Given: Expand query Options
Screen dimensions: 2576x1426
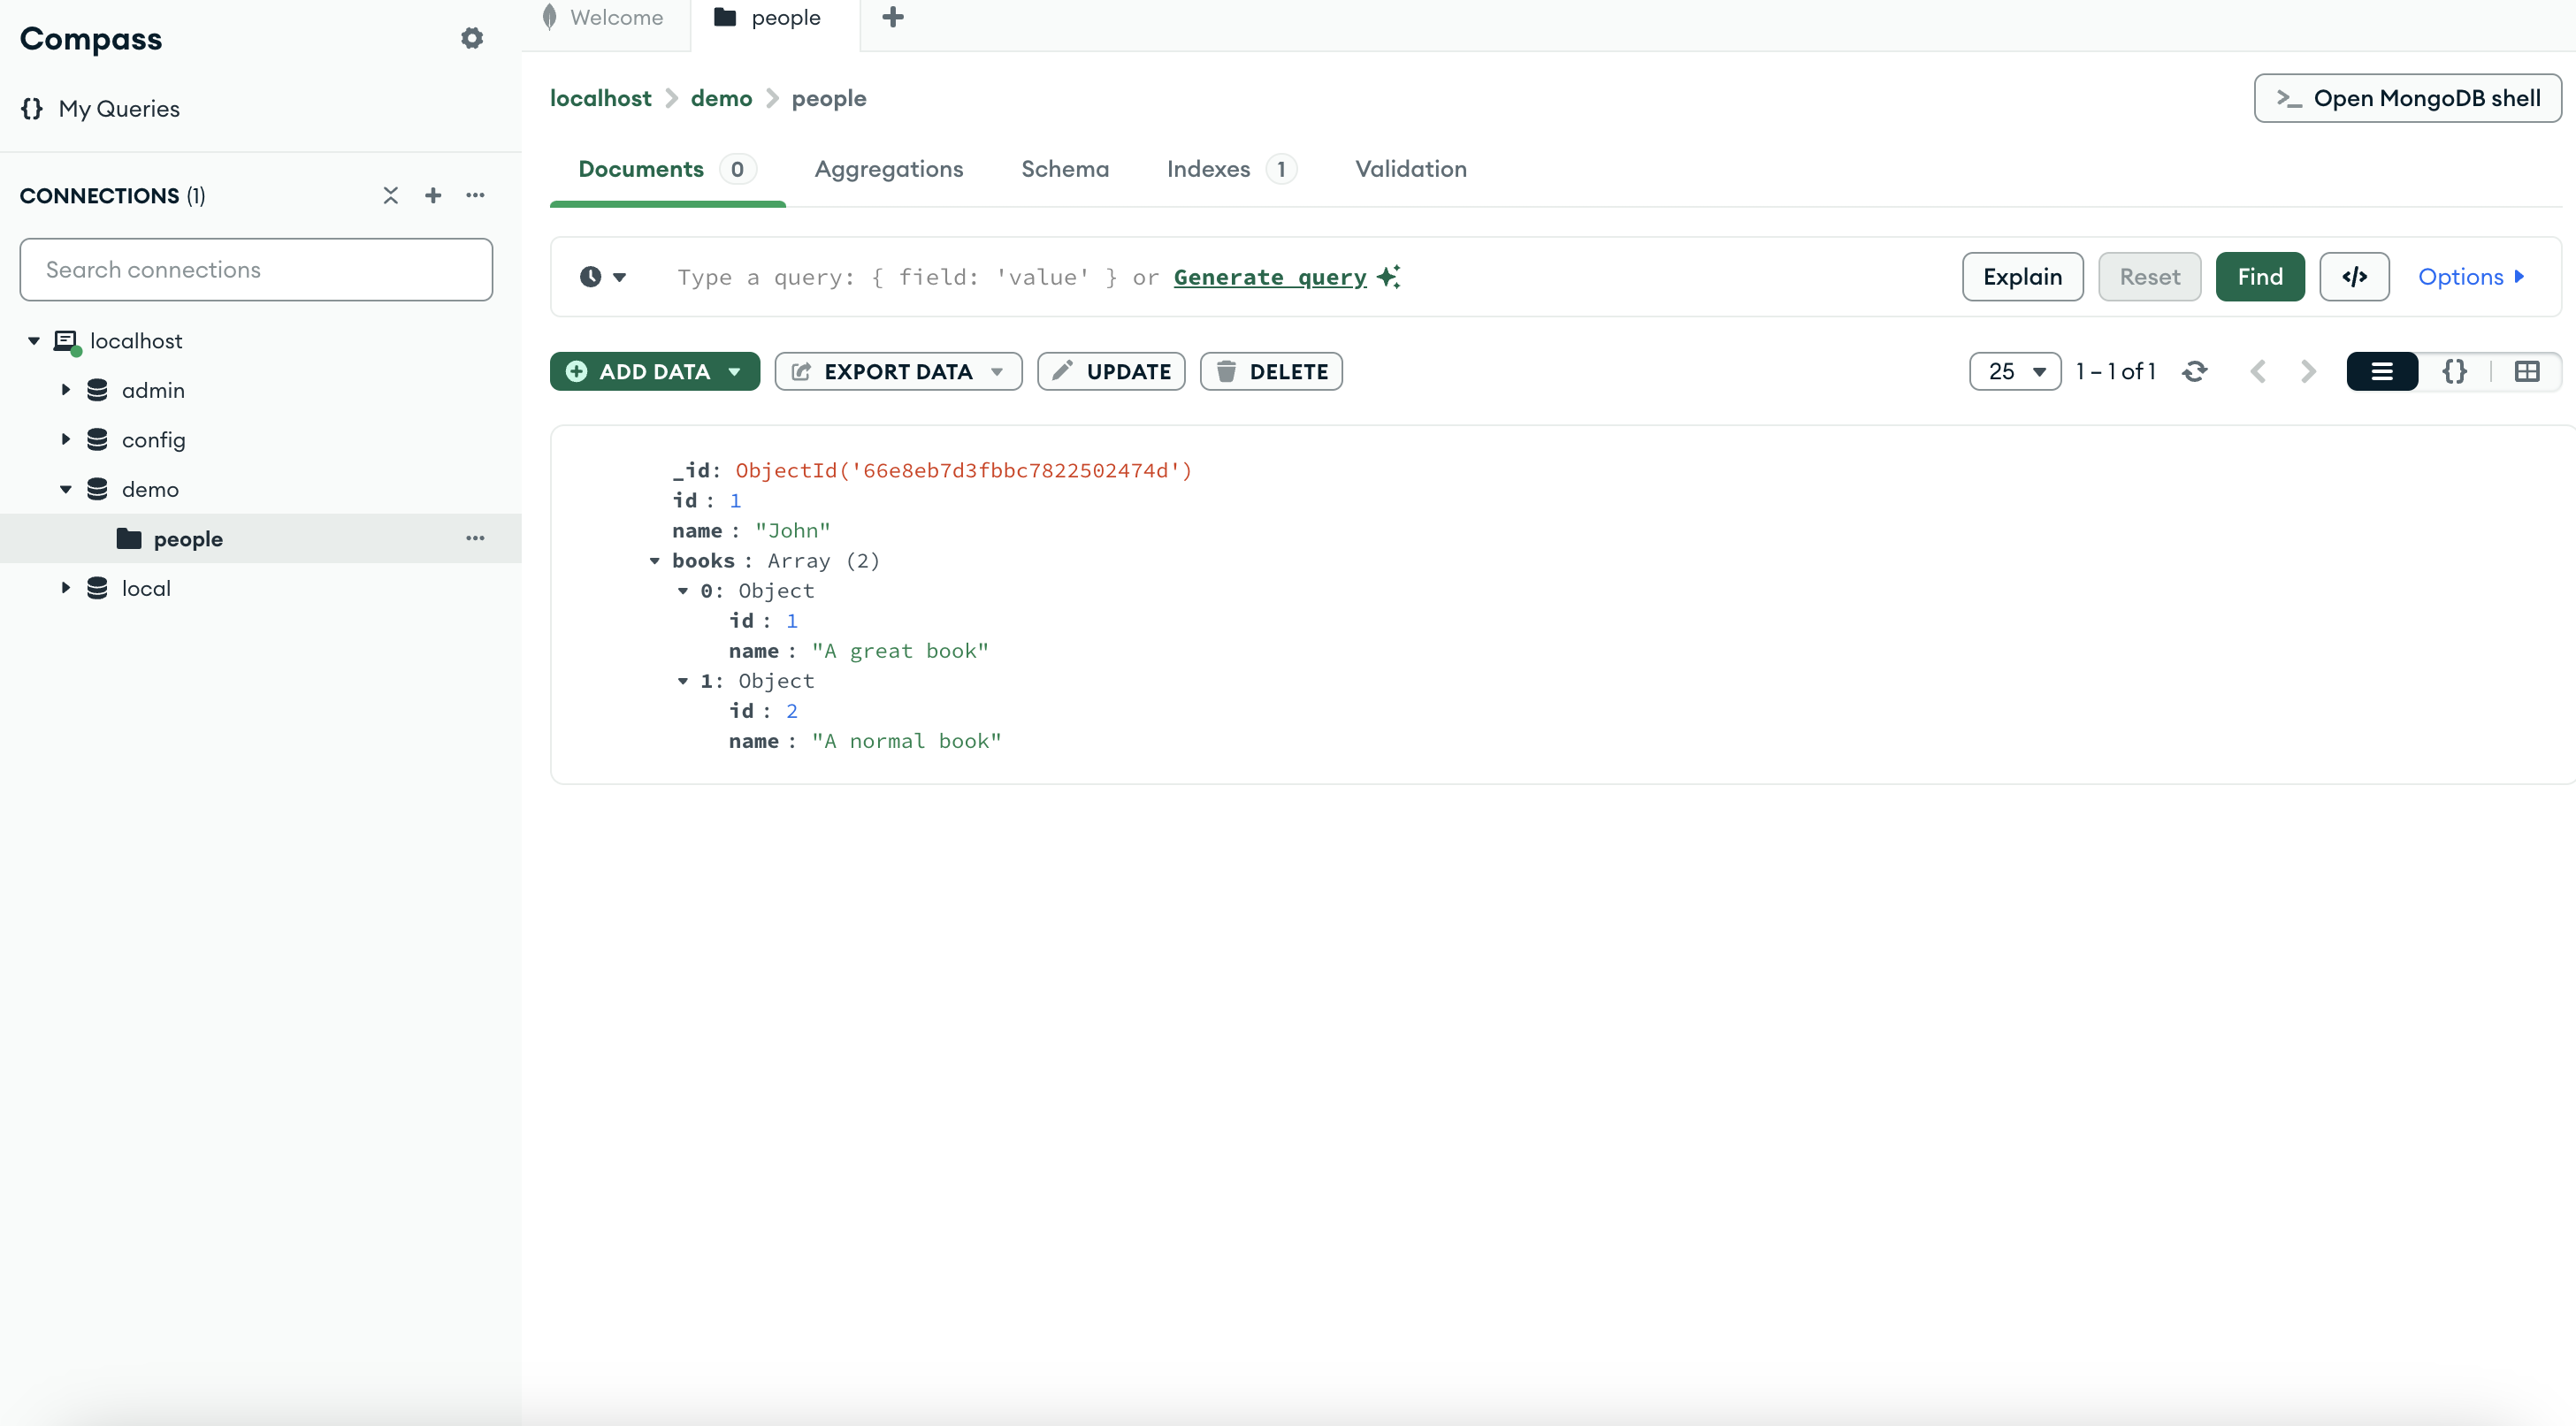Looking at the screenshot, I should (x=2471, y=277).
